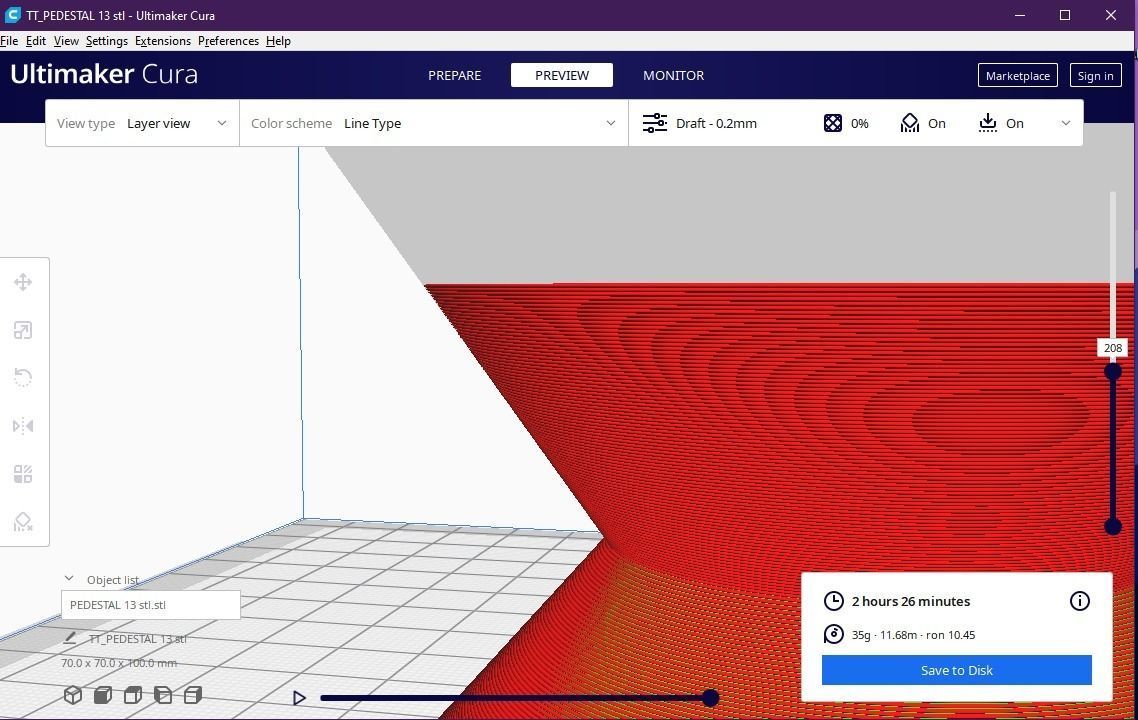Click the material spool usage icon
This screenshot has width=1138, height=720.
click(834, 634)
